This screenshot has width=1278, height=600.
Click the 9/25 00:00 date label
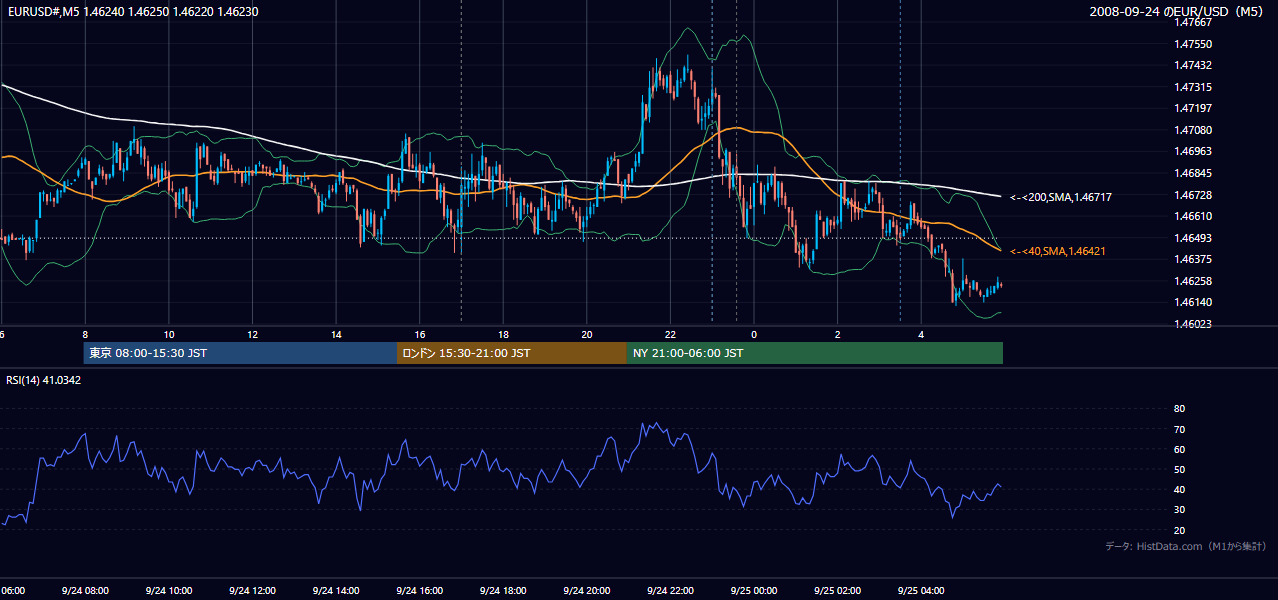pos(754,591)
